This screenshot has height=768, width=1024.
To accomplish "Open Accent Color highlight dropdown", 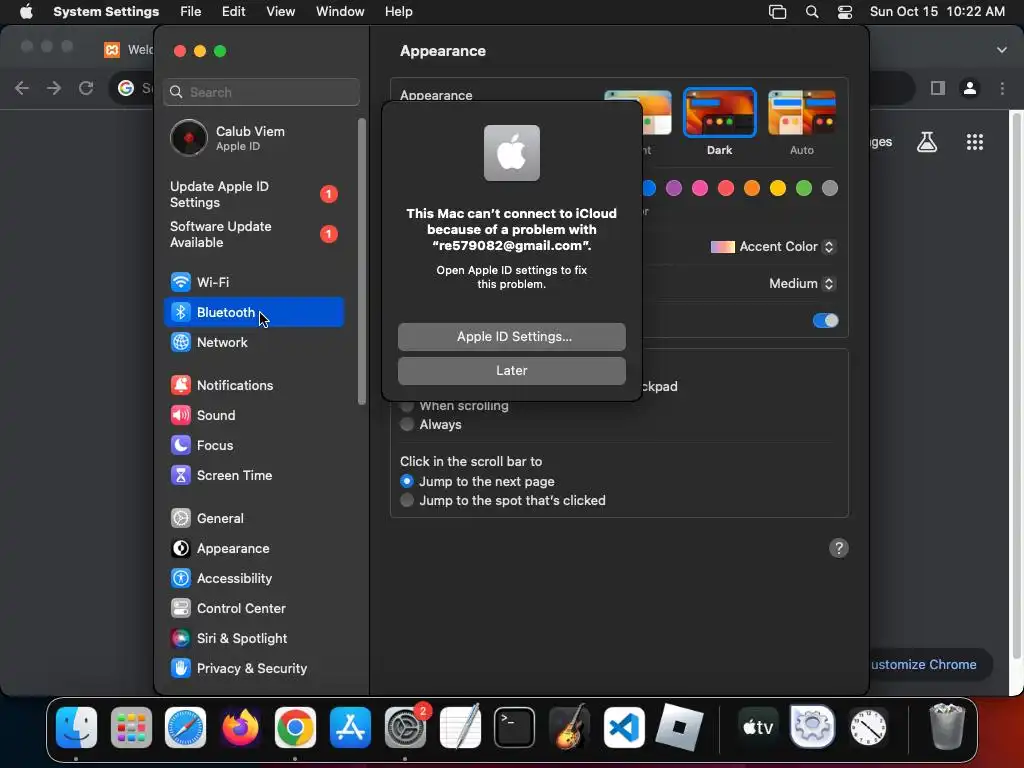I will pos(773,247).
